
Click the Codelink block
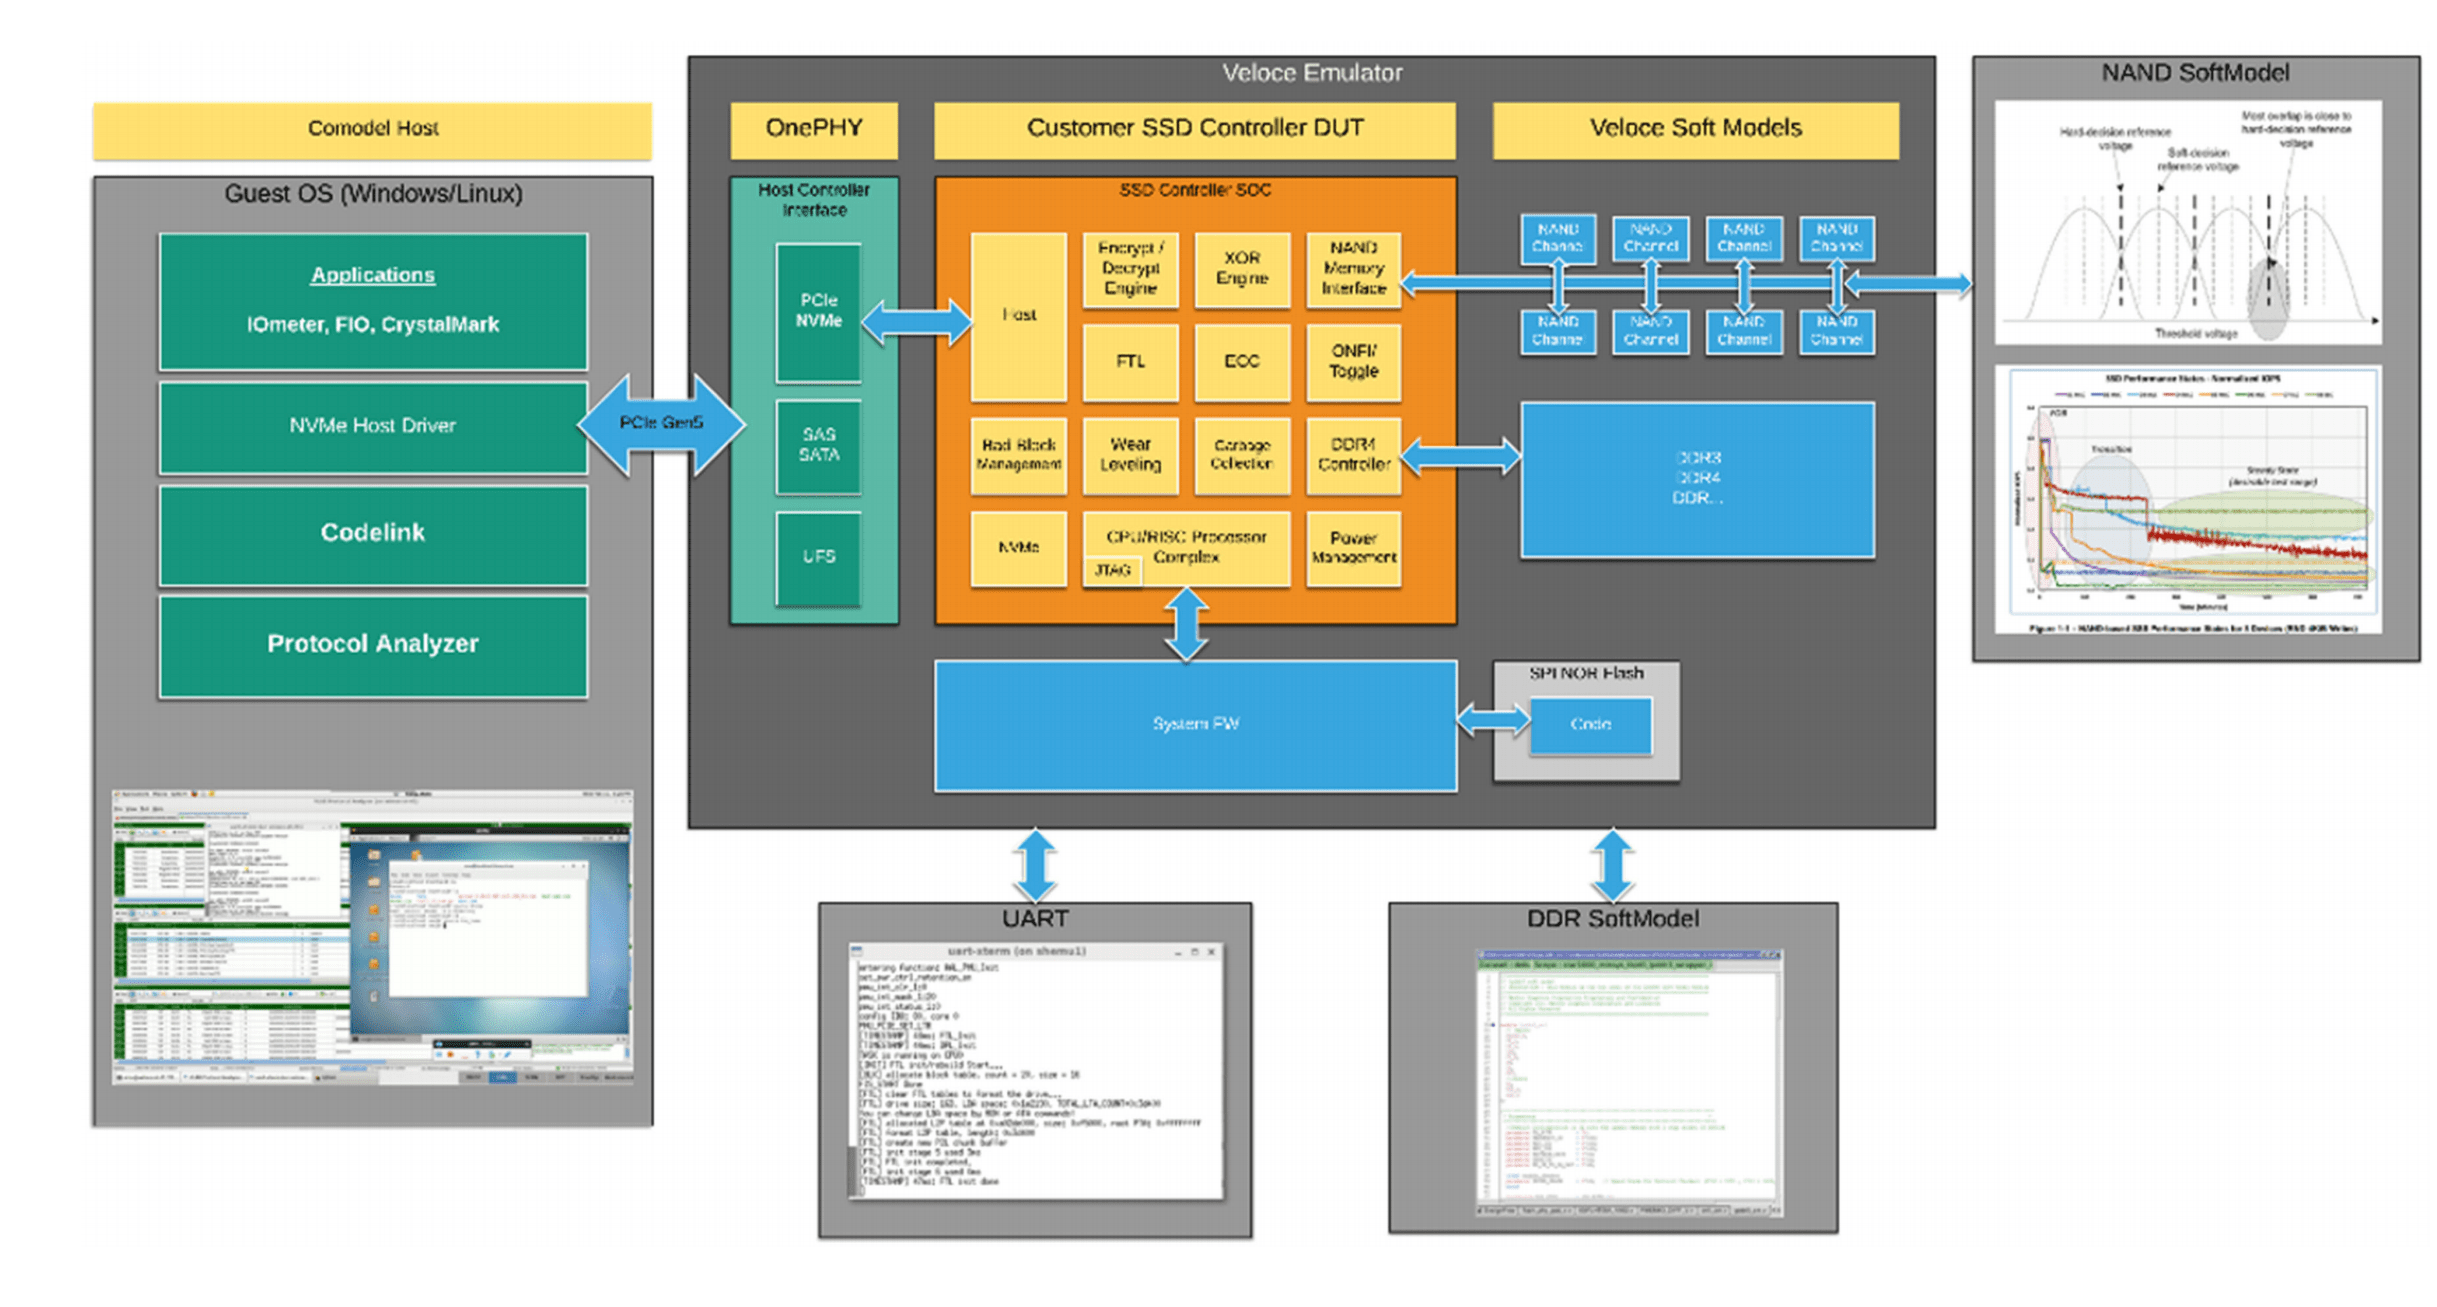tap(372, 534)
